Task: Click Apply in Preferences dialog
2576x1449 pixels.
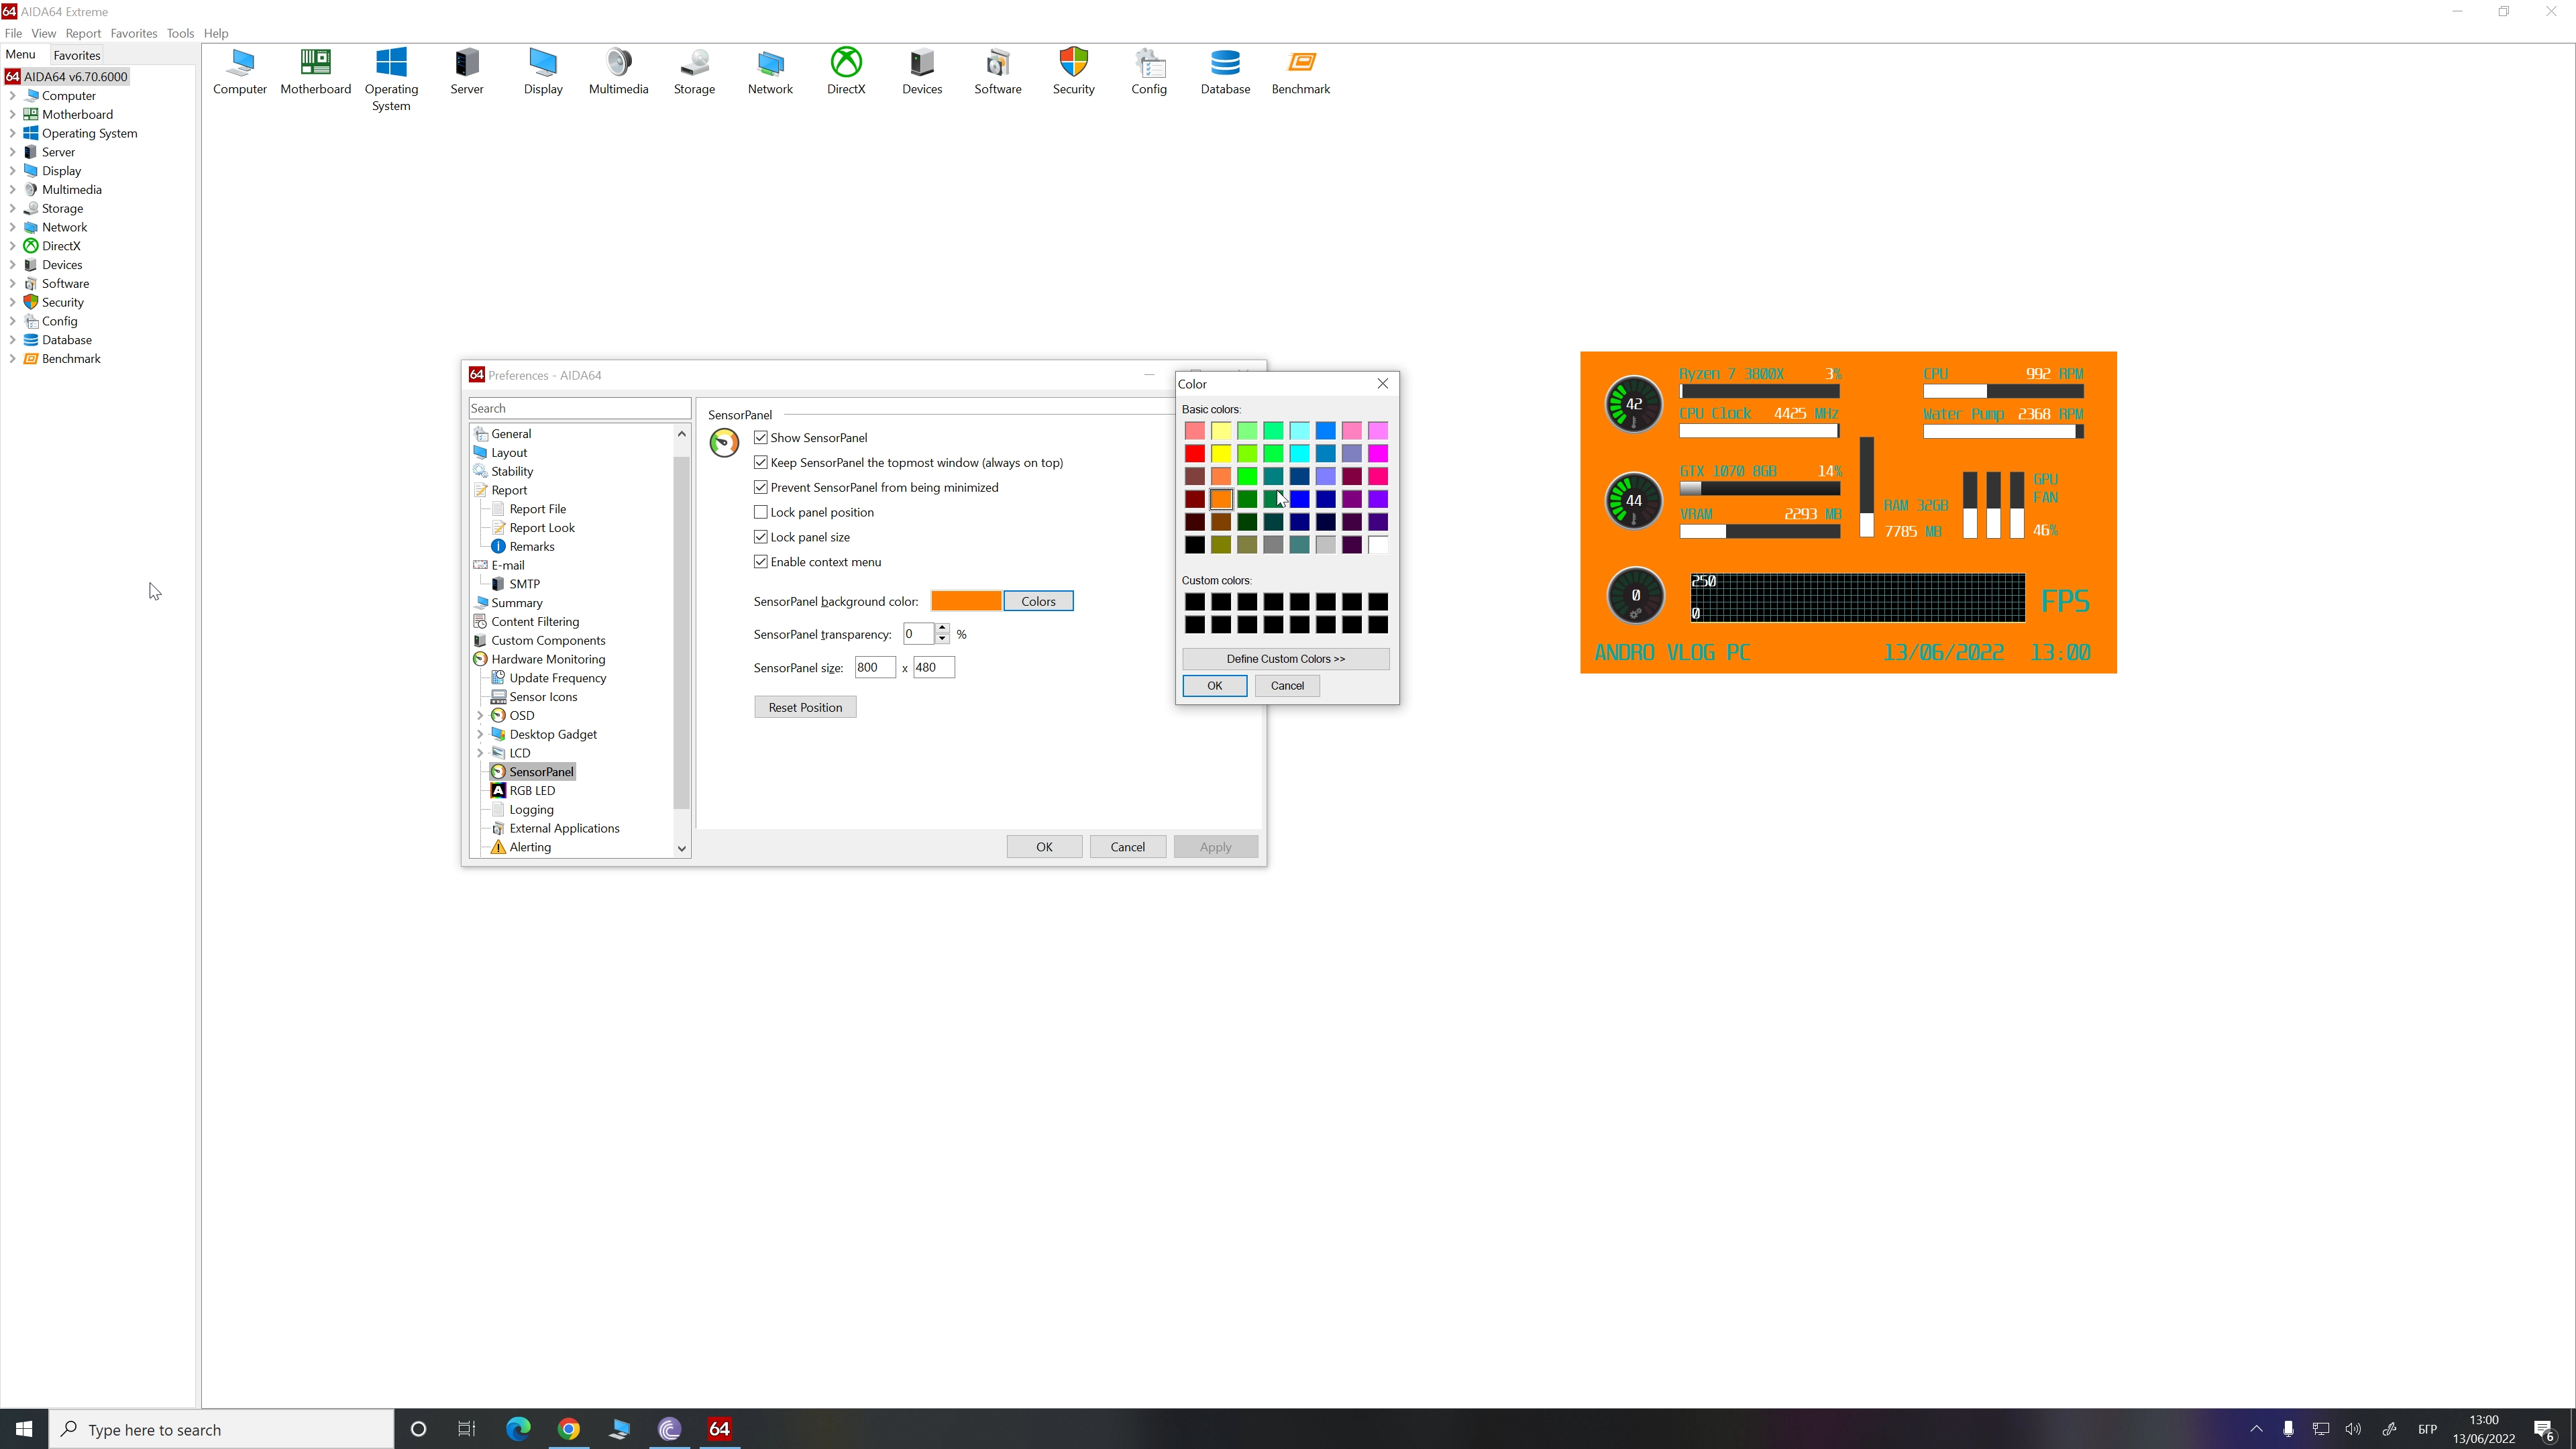Action: click(x=1215, y=847)
